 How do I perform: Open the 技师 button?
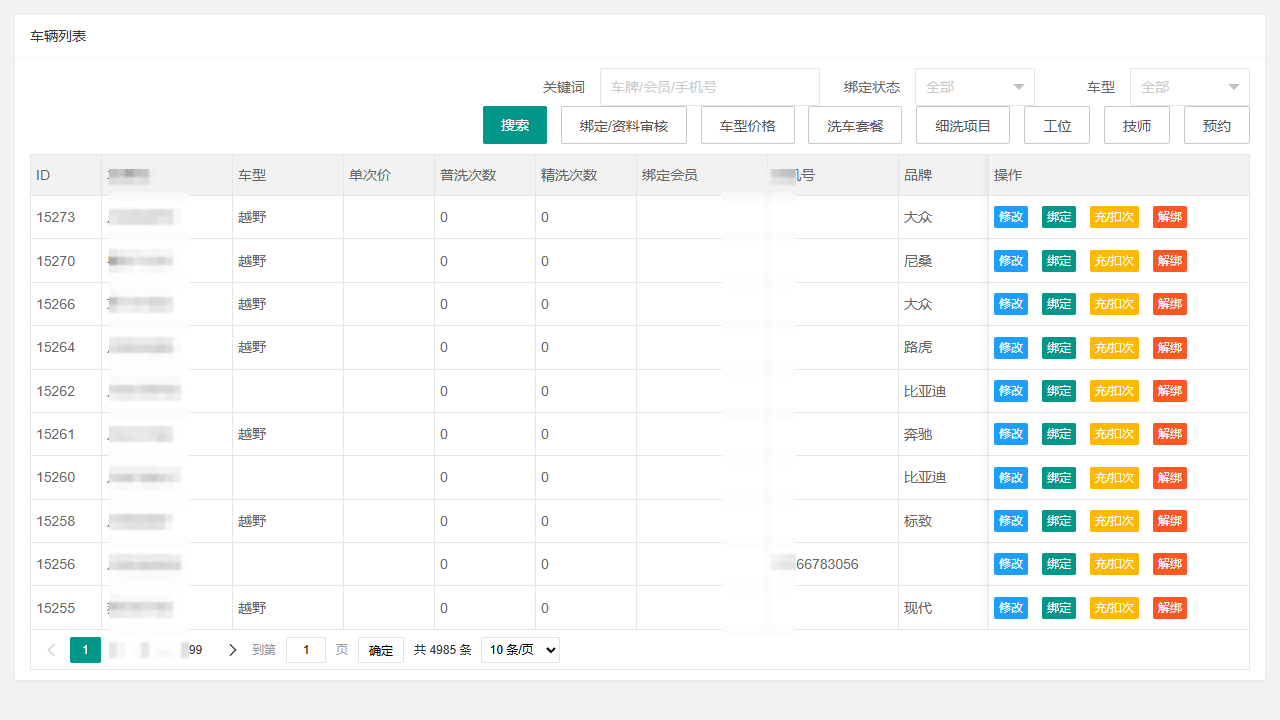(1137, 125)
